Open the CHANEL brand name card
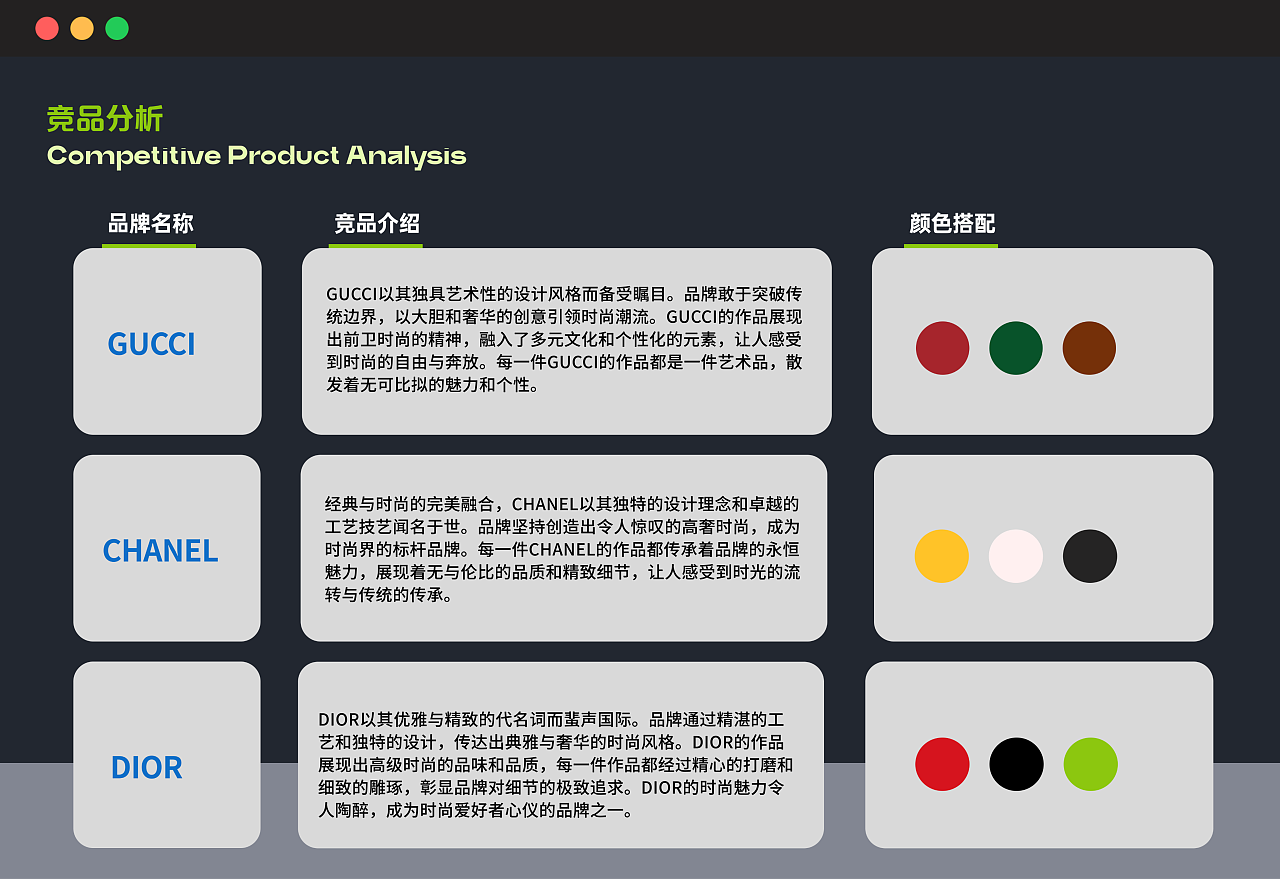The image size is (1280, 879). 167,548
